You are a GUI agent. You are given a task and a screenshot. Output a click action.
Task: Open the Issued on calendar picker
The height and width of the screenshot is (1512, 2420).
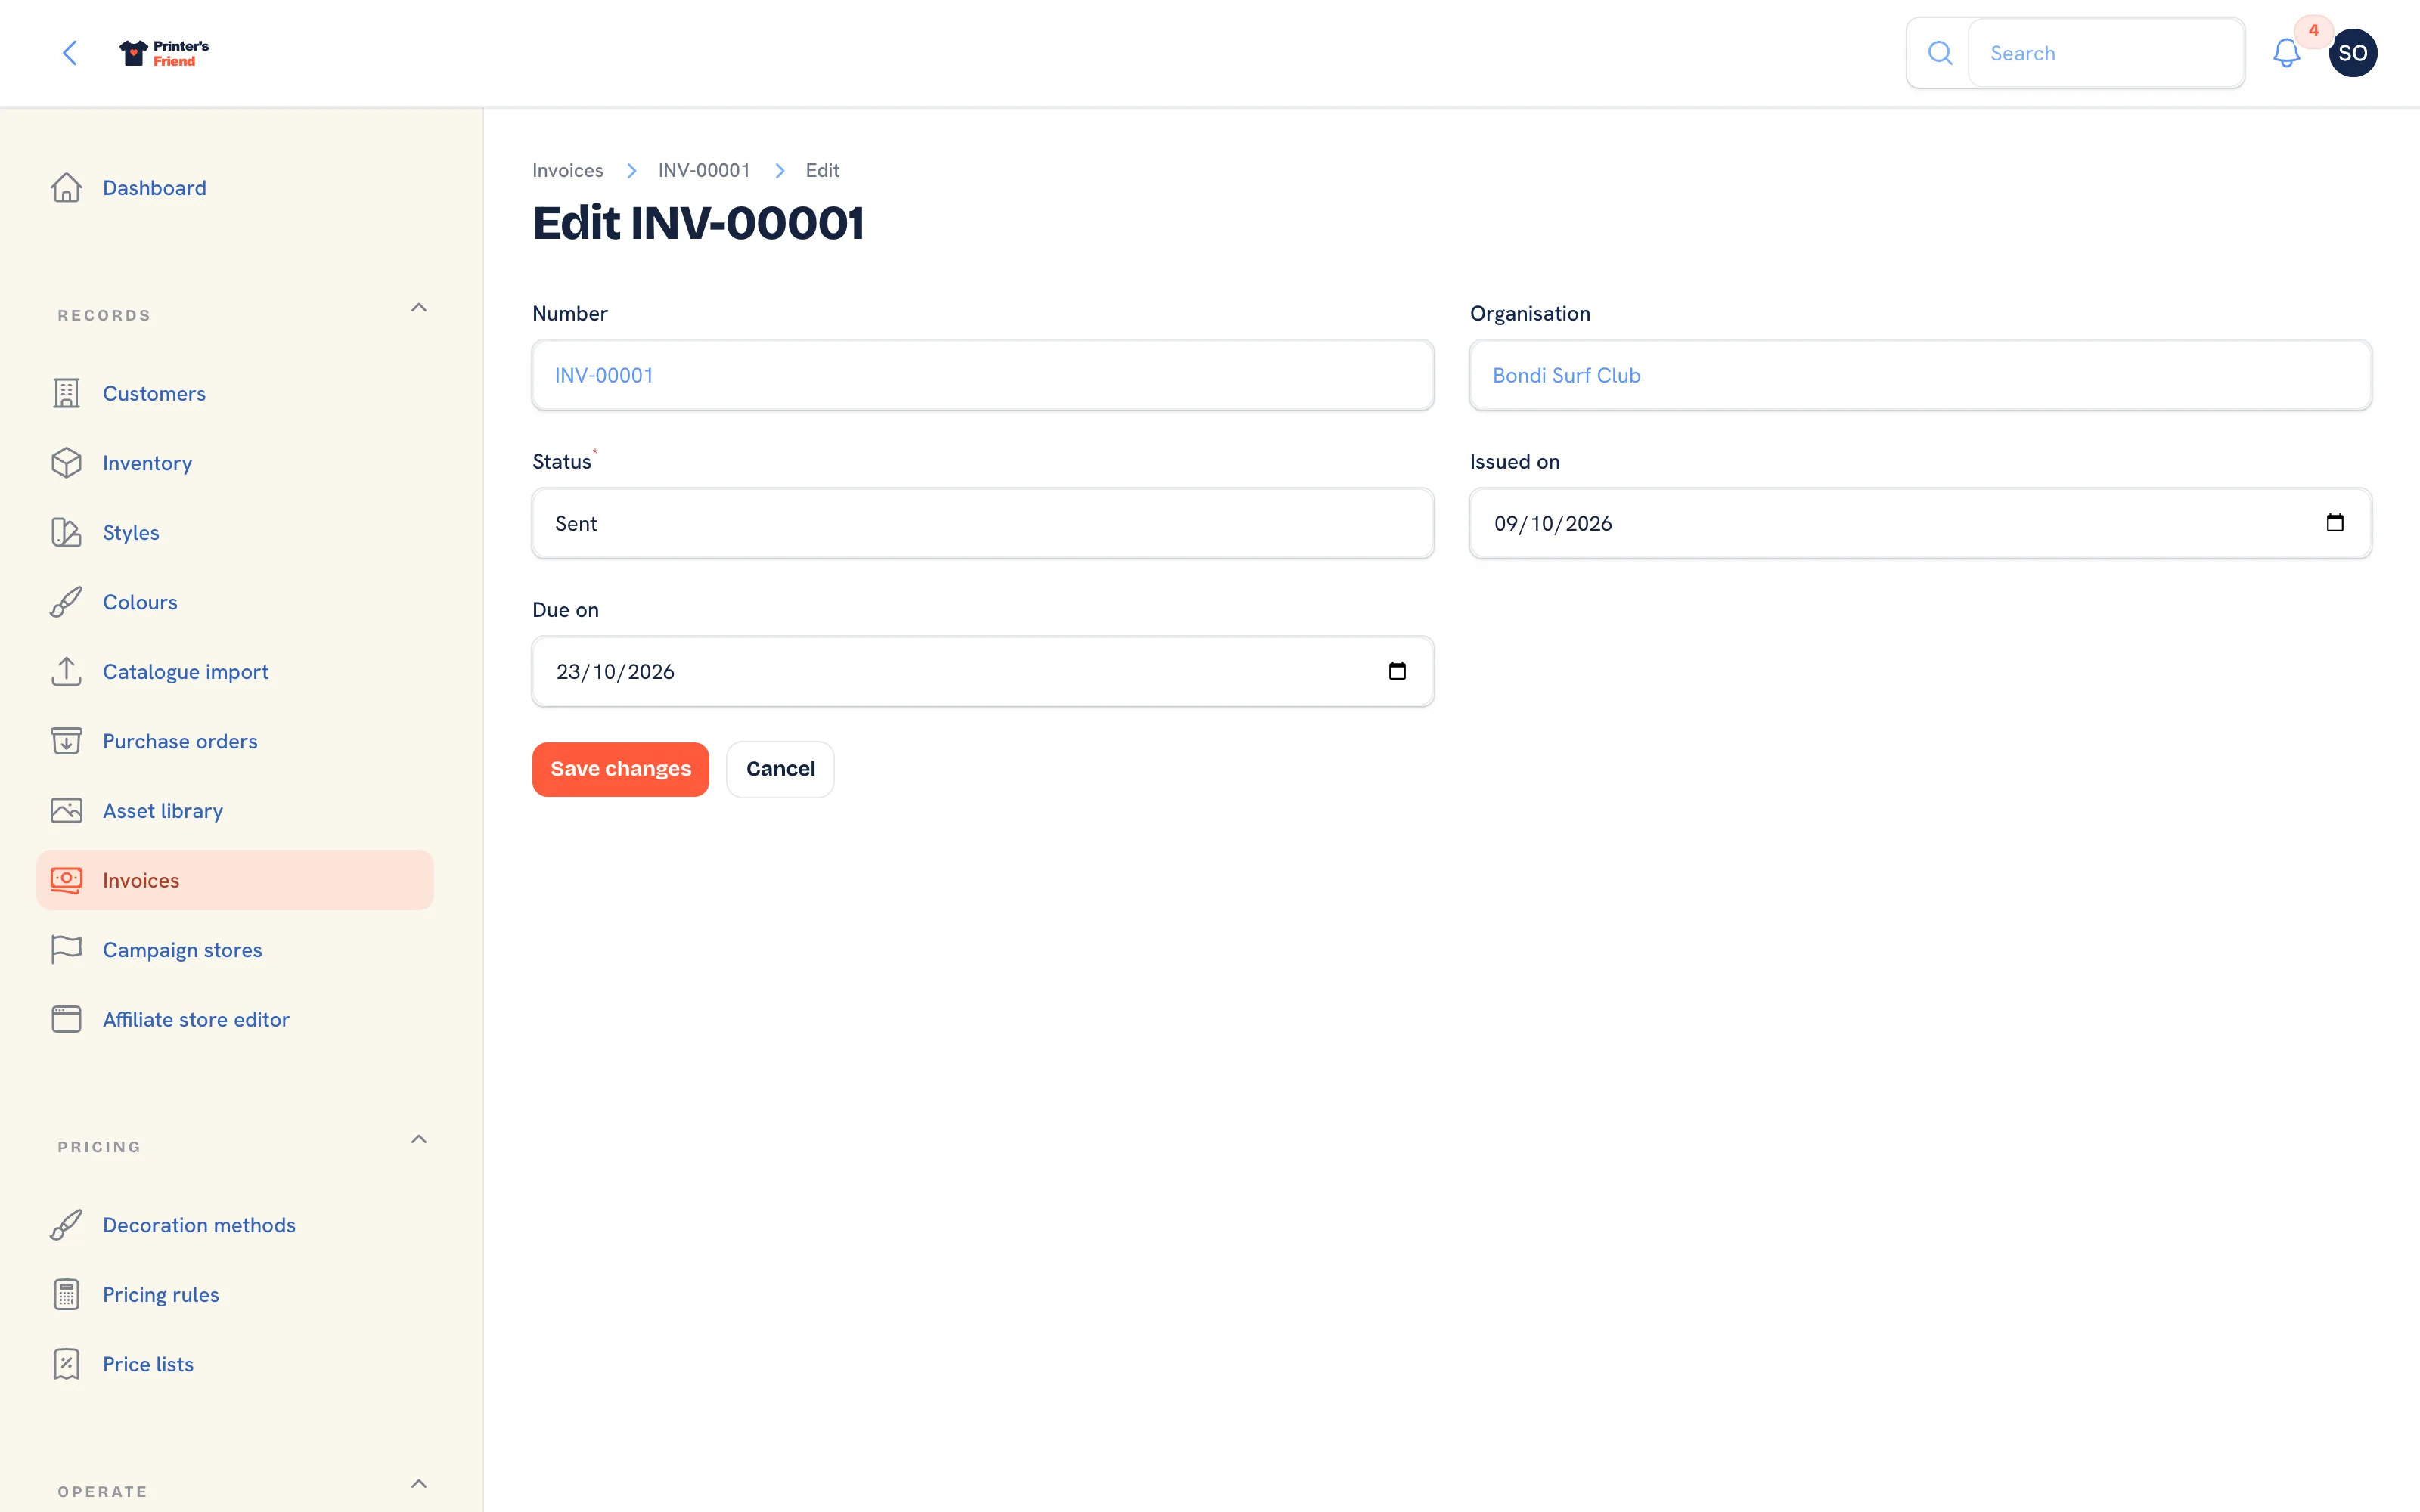[x=2335, y=523]
